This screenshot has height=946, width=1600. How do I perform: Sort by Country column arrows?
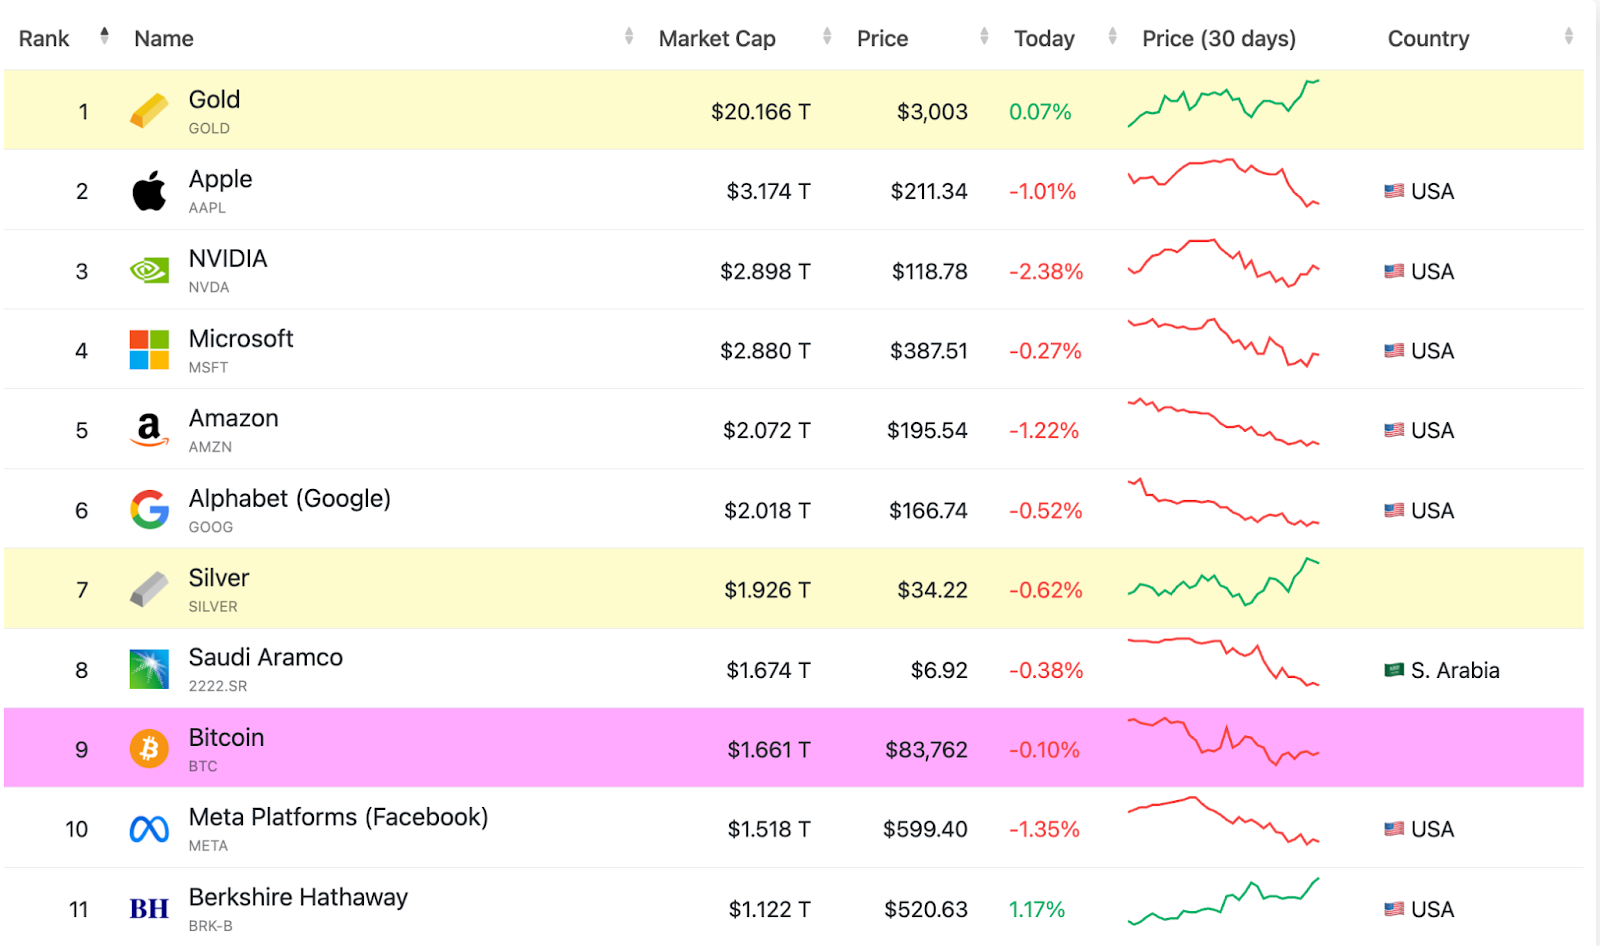(x=1568, y=37)
